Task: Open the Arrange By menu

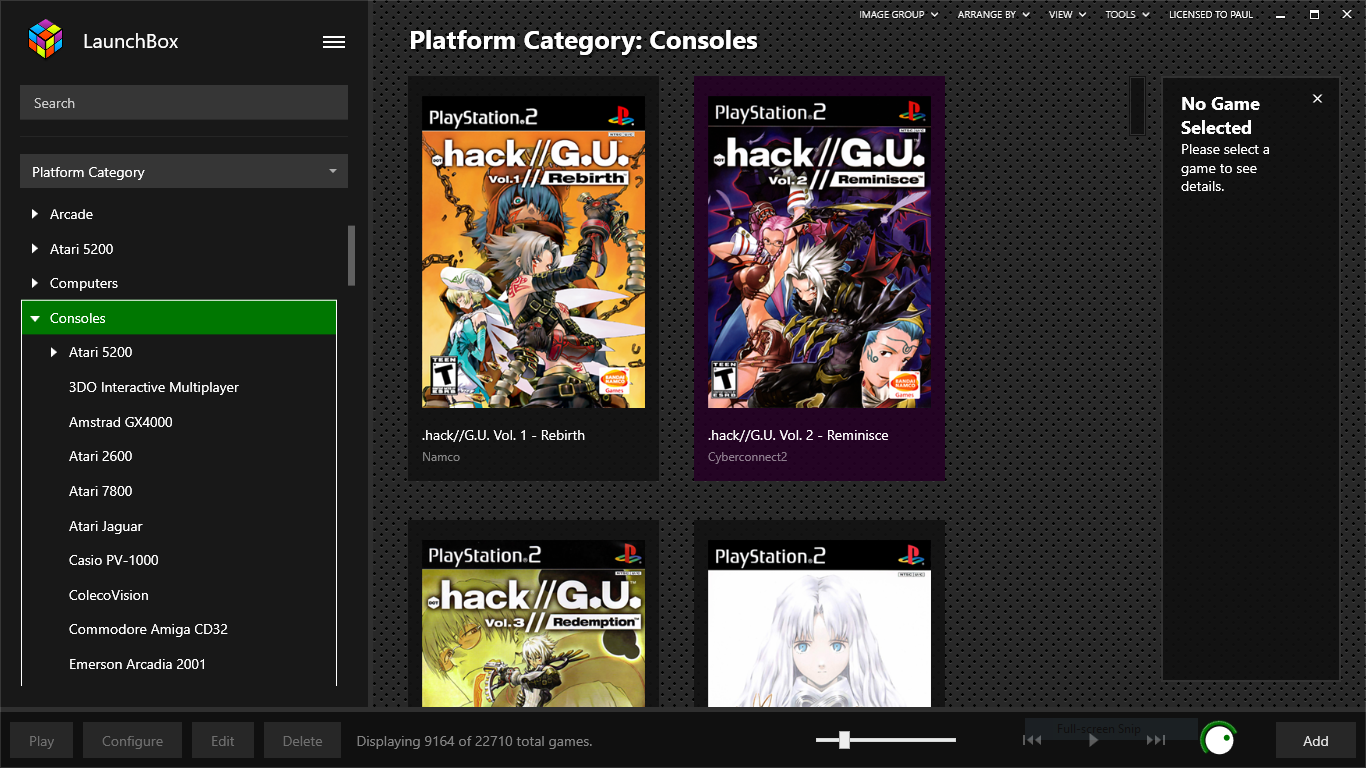Action: [993, 14]
